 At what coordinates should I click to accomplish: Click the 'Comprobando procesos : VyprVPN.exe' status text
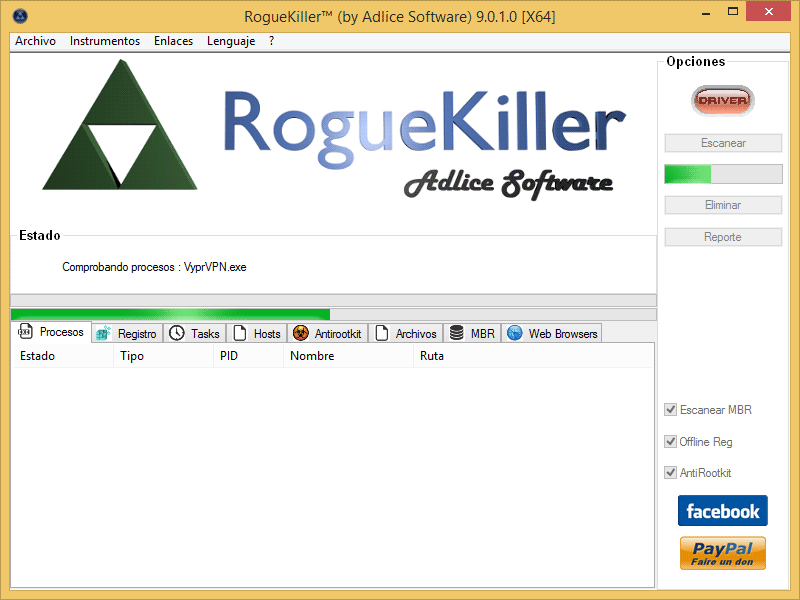click(x=154, y=267)
